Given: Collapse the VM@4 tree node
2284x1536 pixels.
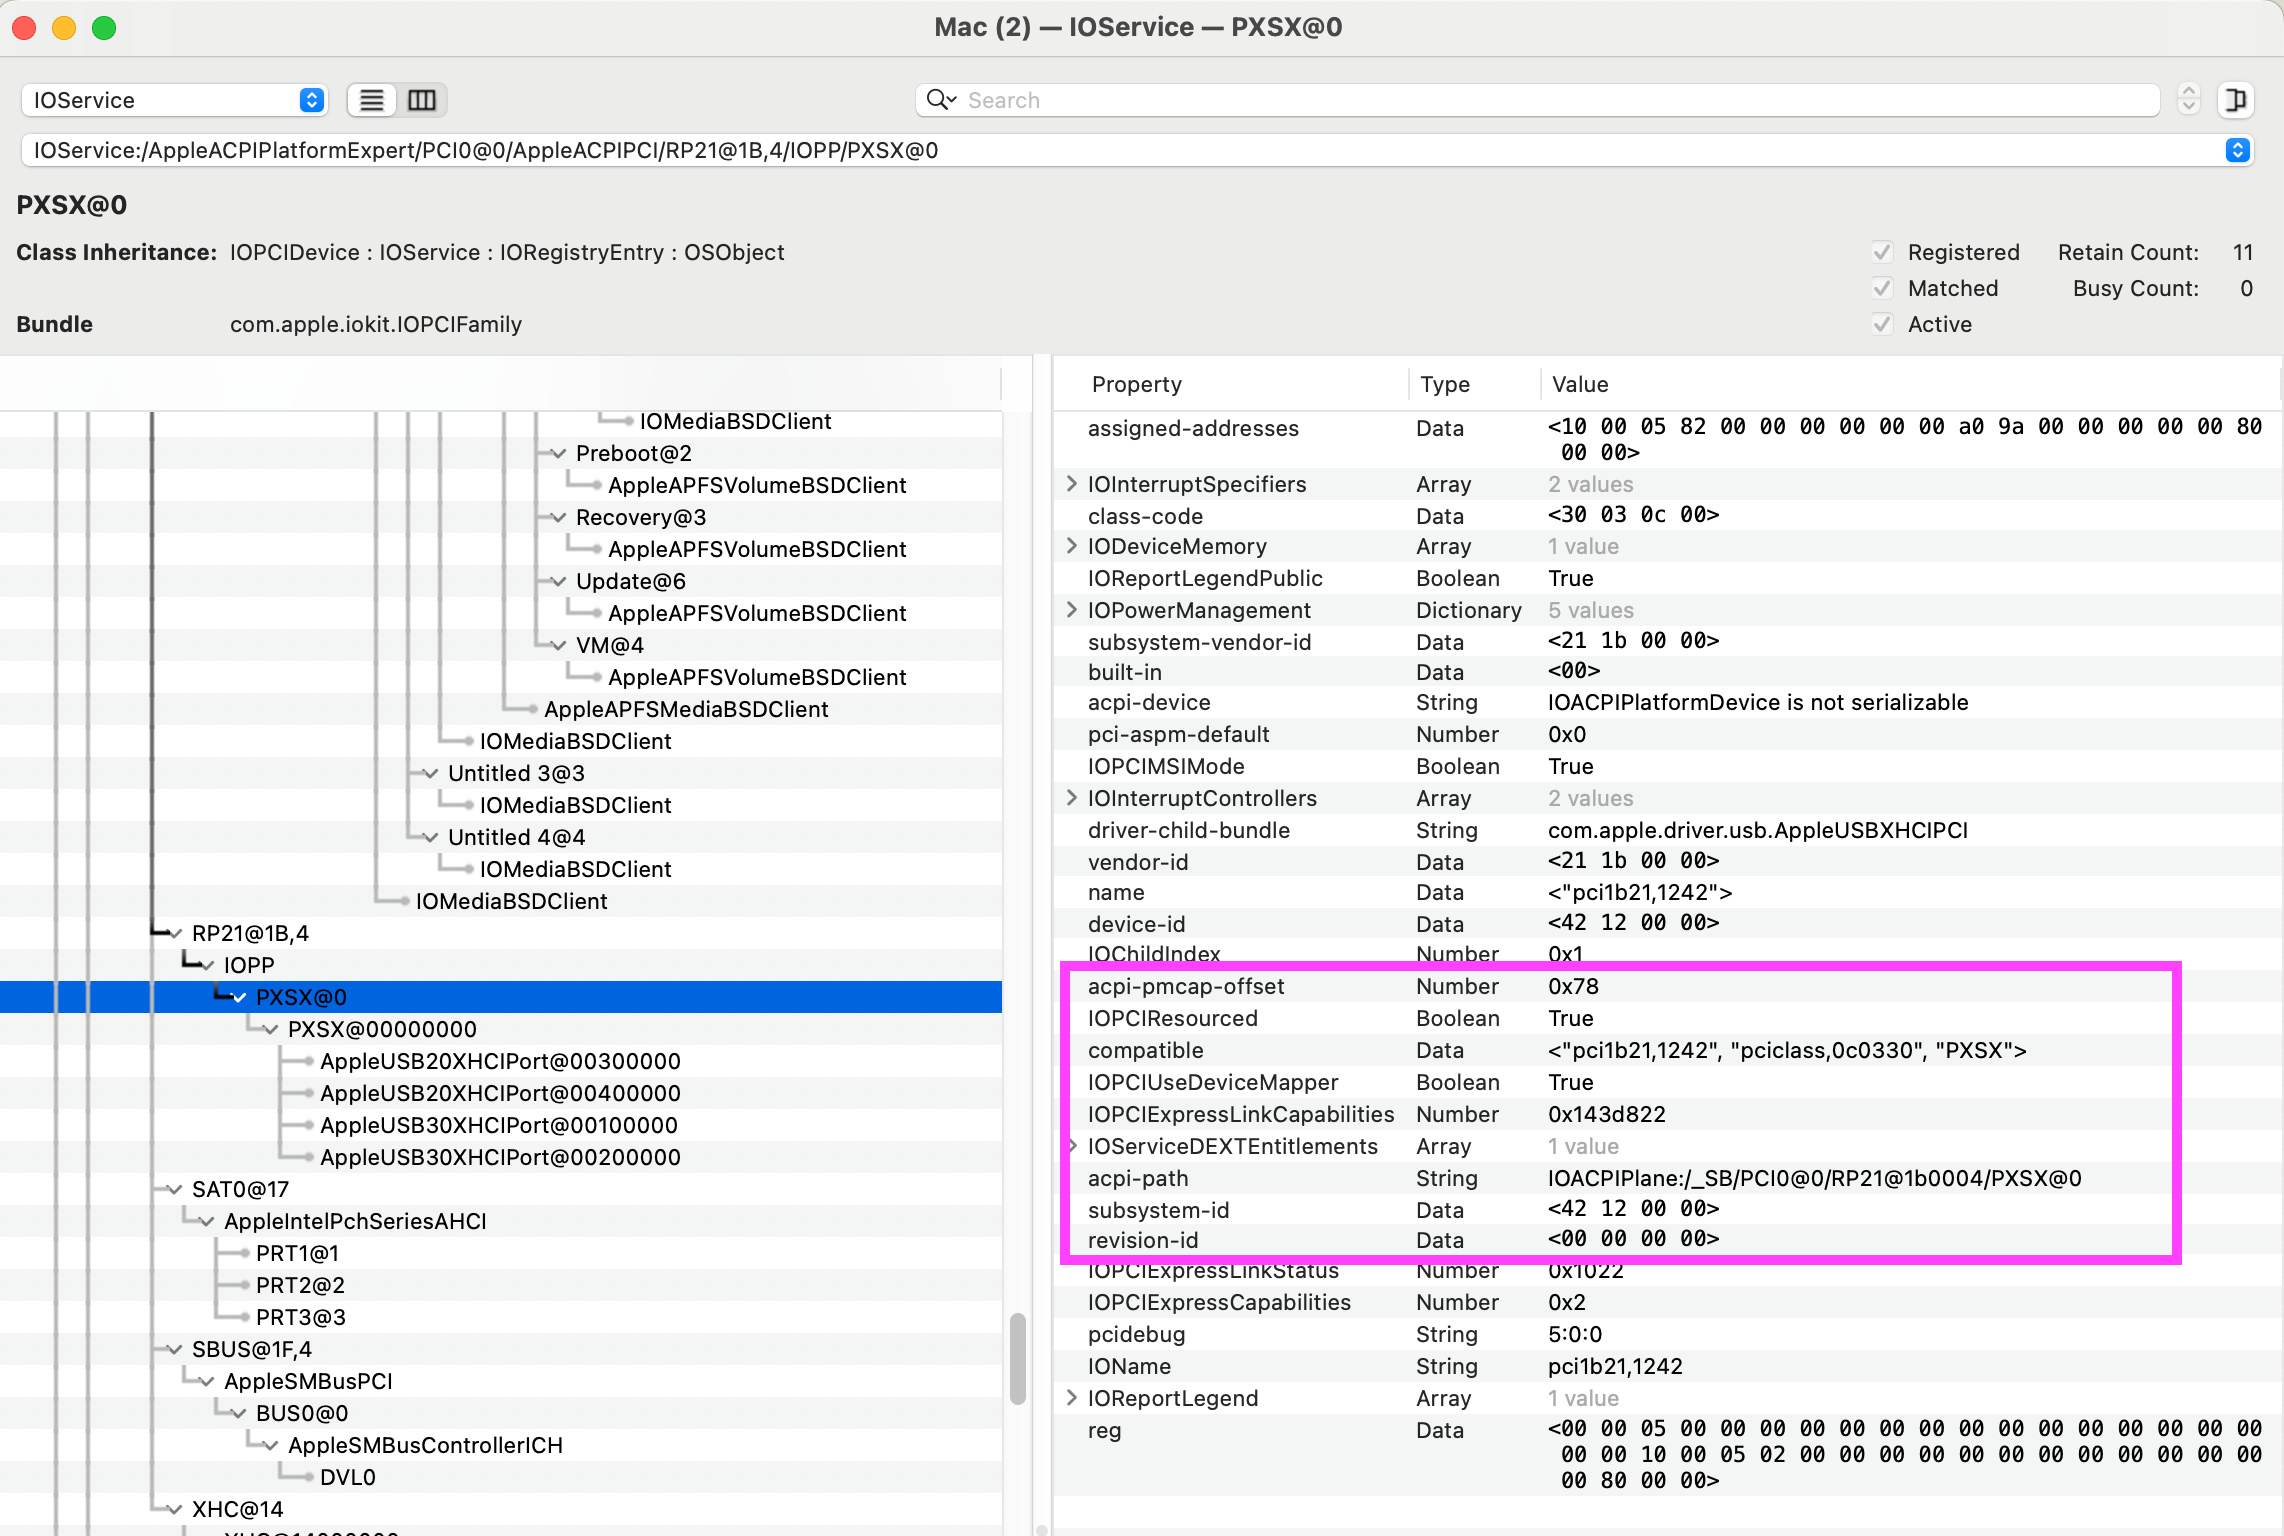Looking at the screenshot, I should 558,645.
